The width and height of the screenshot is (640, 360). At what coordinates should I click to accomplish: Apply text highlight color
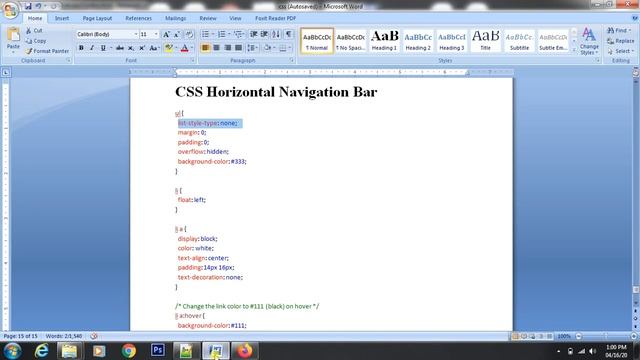pyautogui.click(x=169, y=48)
